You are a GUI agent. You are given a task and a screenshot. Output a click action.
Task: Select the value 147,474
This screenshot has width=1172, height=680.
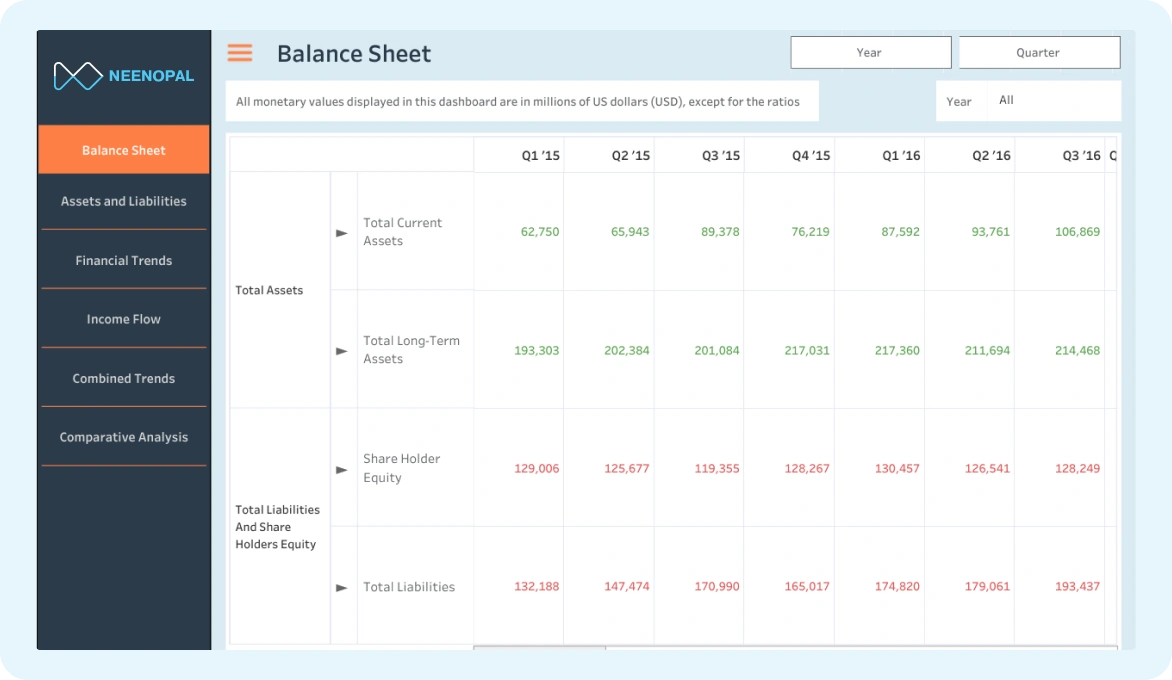[626, 587]
